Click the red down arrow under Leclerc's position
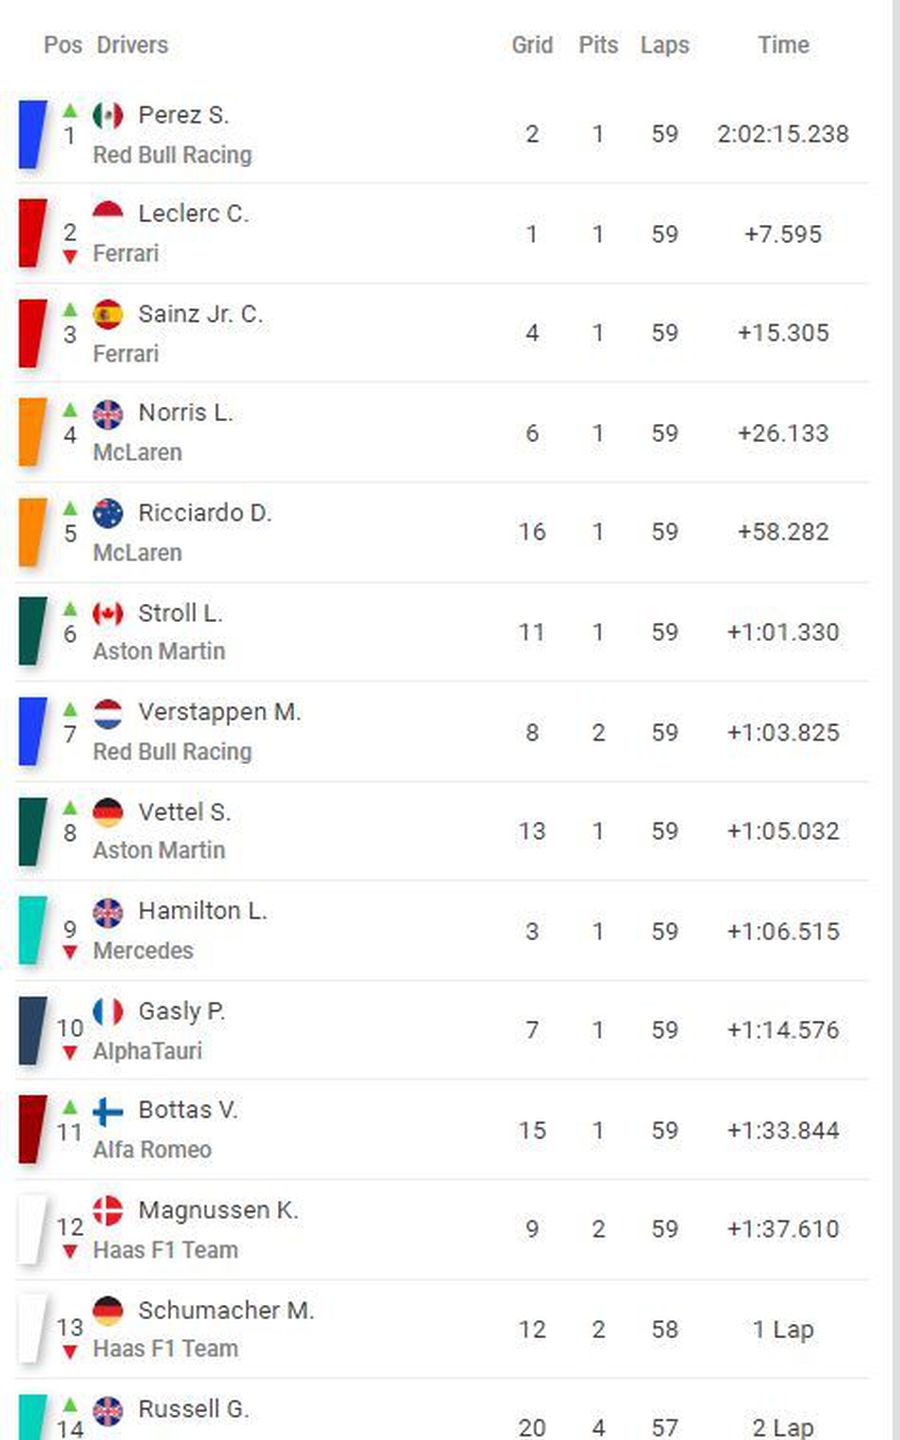Viewport: 900px width, 1440px height. point(70,257)
